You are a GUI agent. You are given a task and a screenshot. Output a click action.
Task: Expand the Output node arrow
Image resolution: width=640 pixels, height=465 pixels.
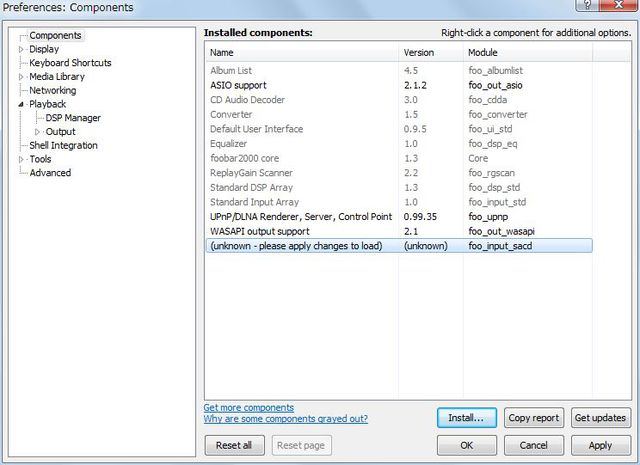(x=38, y=132)
